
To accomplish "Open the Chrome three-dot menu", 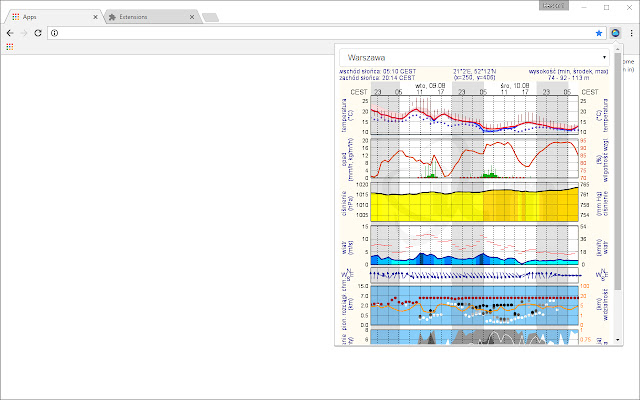I will coord(631,33).
